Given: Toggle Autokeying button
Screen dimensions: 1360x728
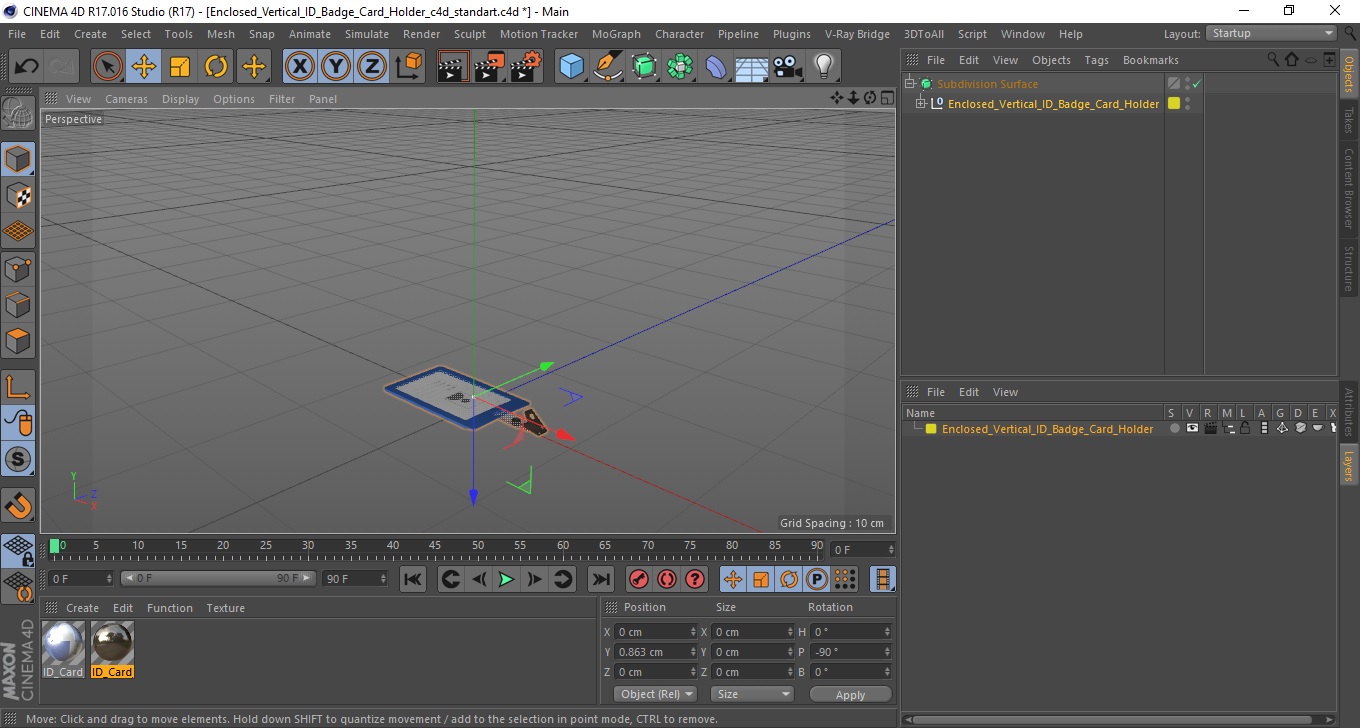Looking at the screenshot, I should (x=666, y=579).
